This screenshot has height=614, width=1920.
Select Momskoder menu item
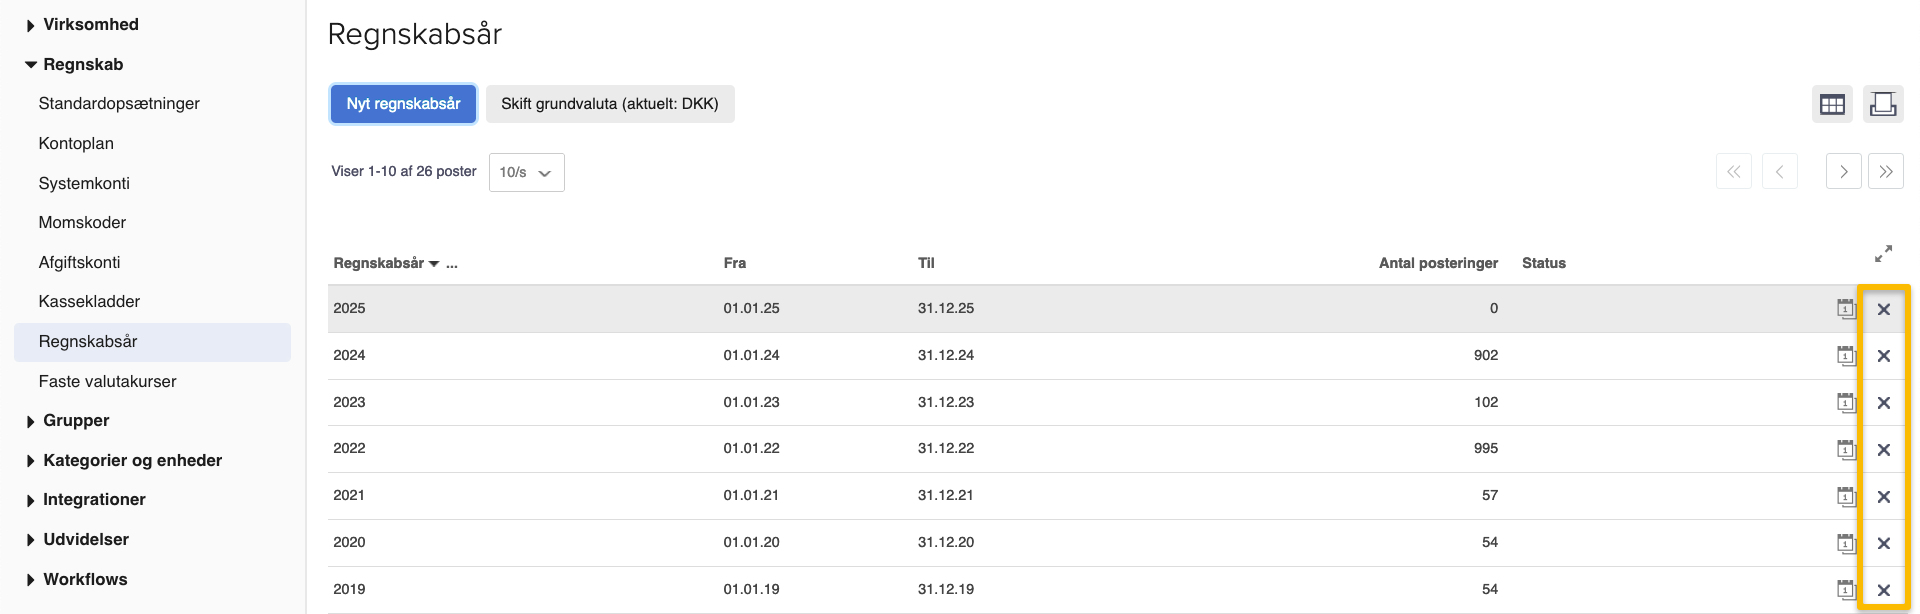tap(82, 223)
